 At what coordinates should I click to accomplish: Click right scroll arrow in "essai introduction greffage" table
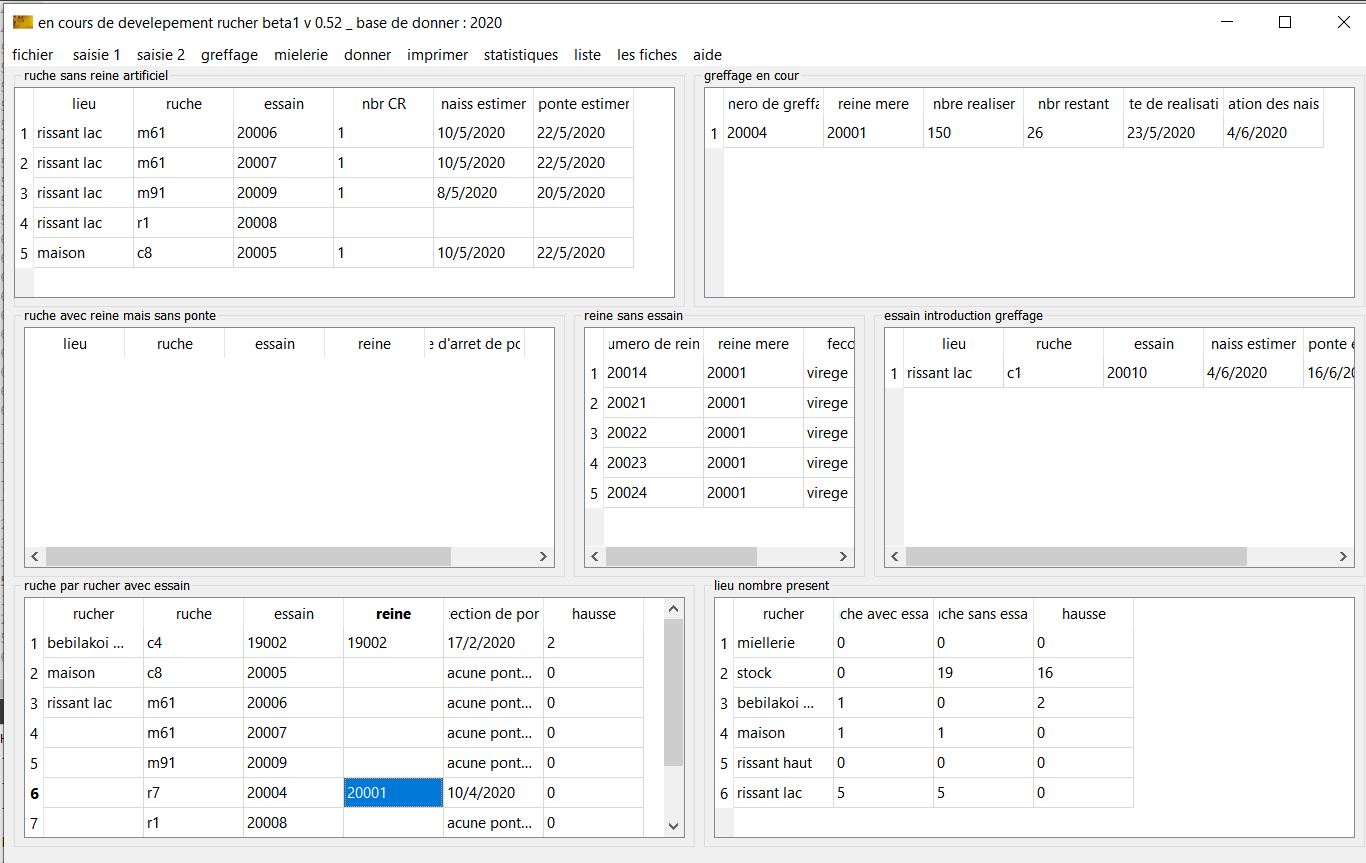click(x=1343, y=557)
